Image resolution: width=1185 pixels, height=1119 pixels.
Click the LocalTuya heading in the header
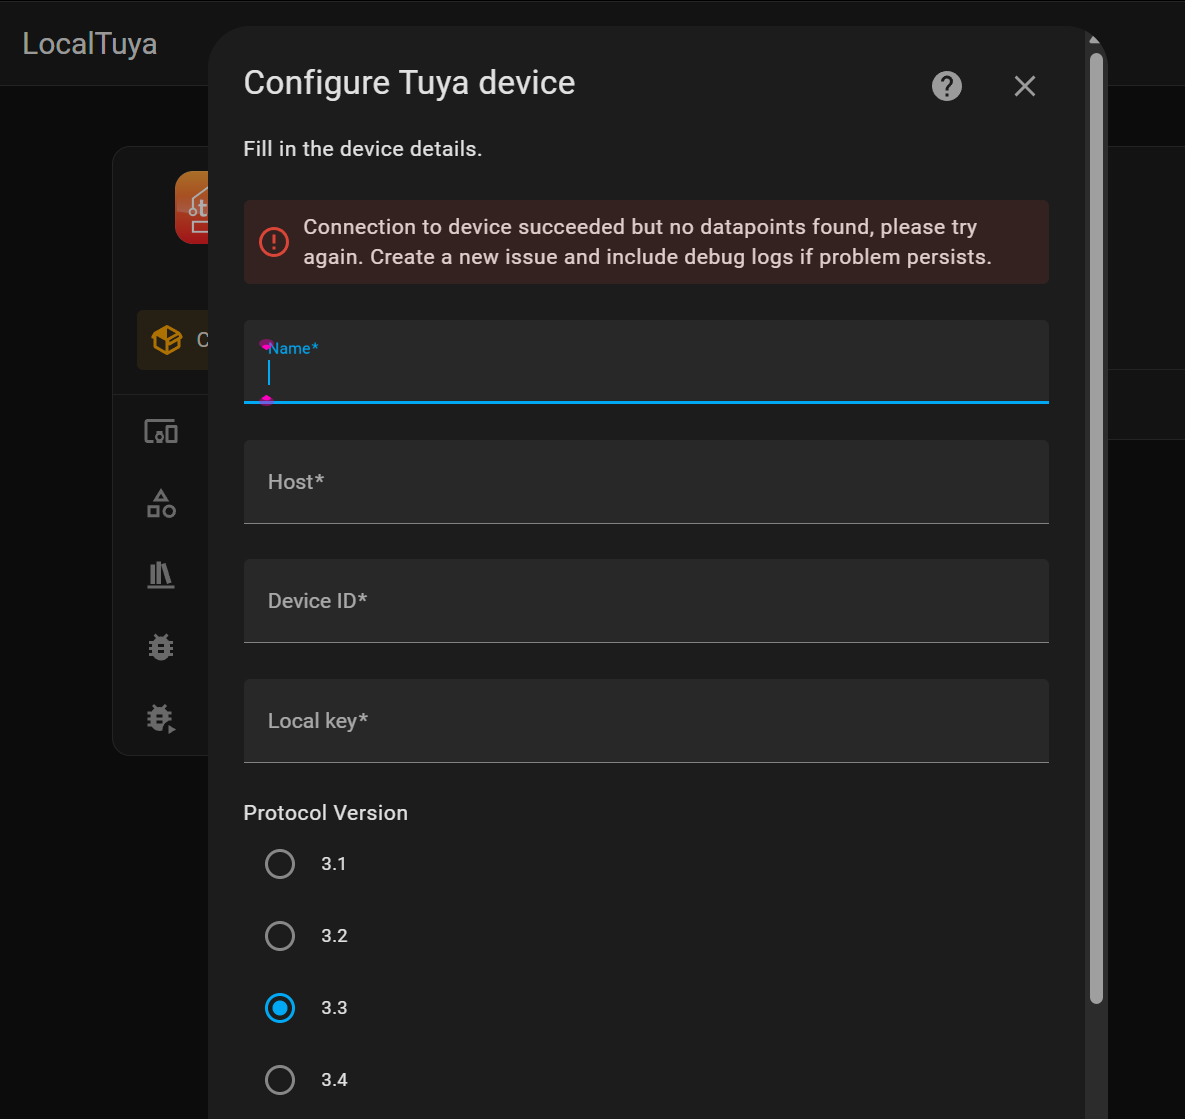pos(89,43)
